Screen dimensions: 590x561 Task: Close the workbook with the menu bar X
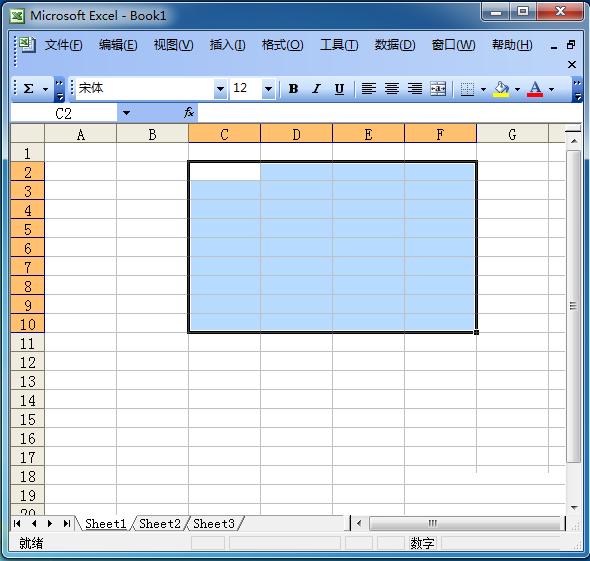[572, 65]
